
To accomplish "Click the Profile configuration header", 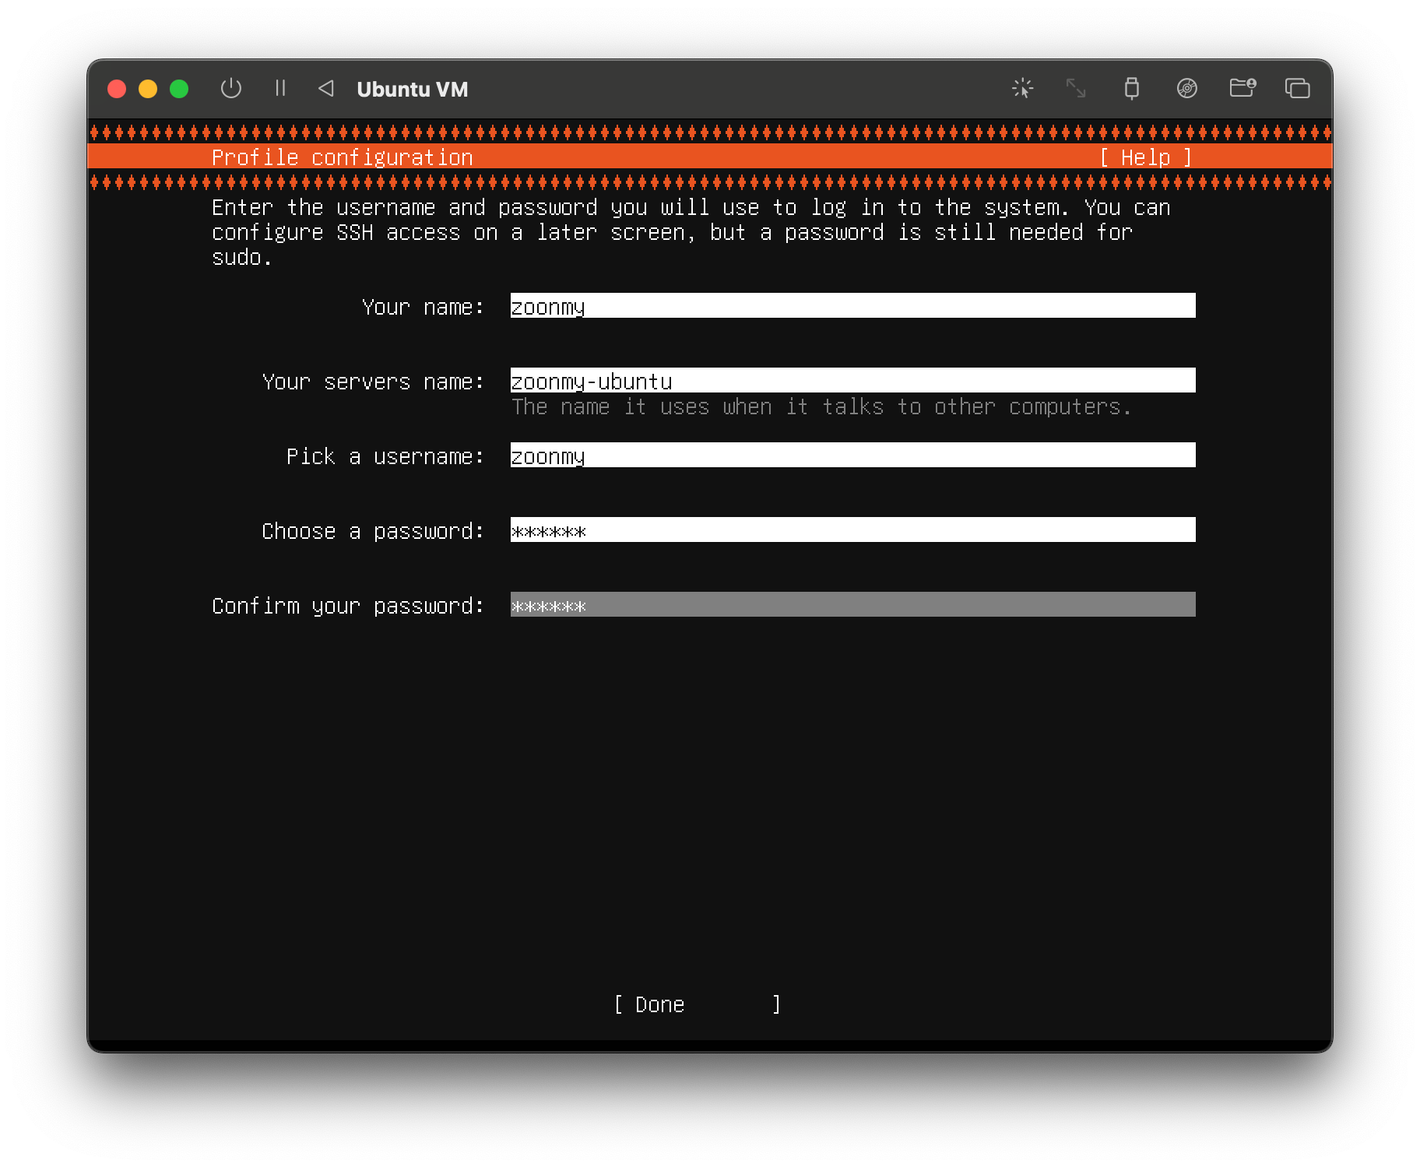I will click(342, 157).
